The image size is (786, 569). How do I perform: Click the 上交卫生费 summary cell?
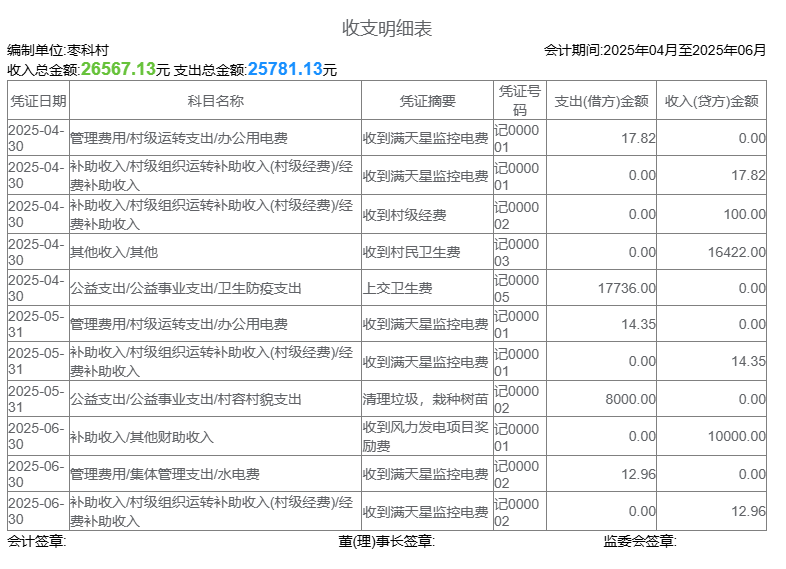point(397,288)
